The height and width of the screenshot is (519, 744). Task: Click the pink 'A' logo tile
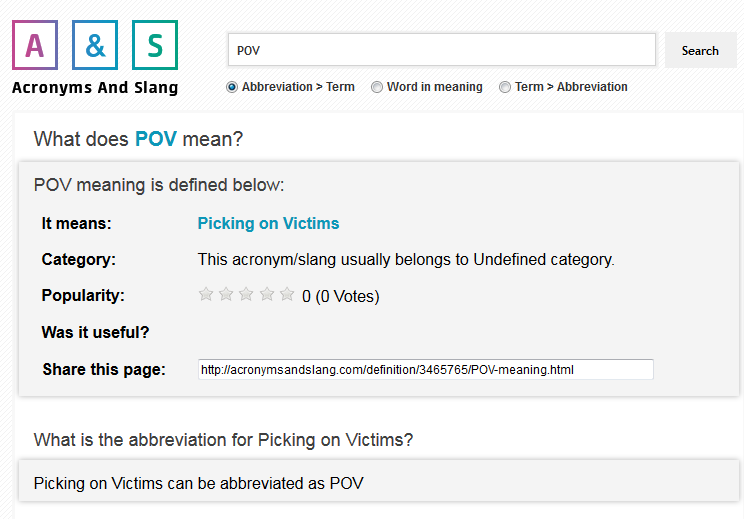pos(35,45)
